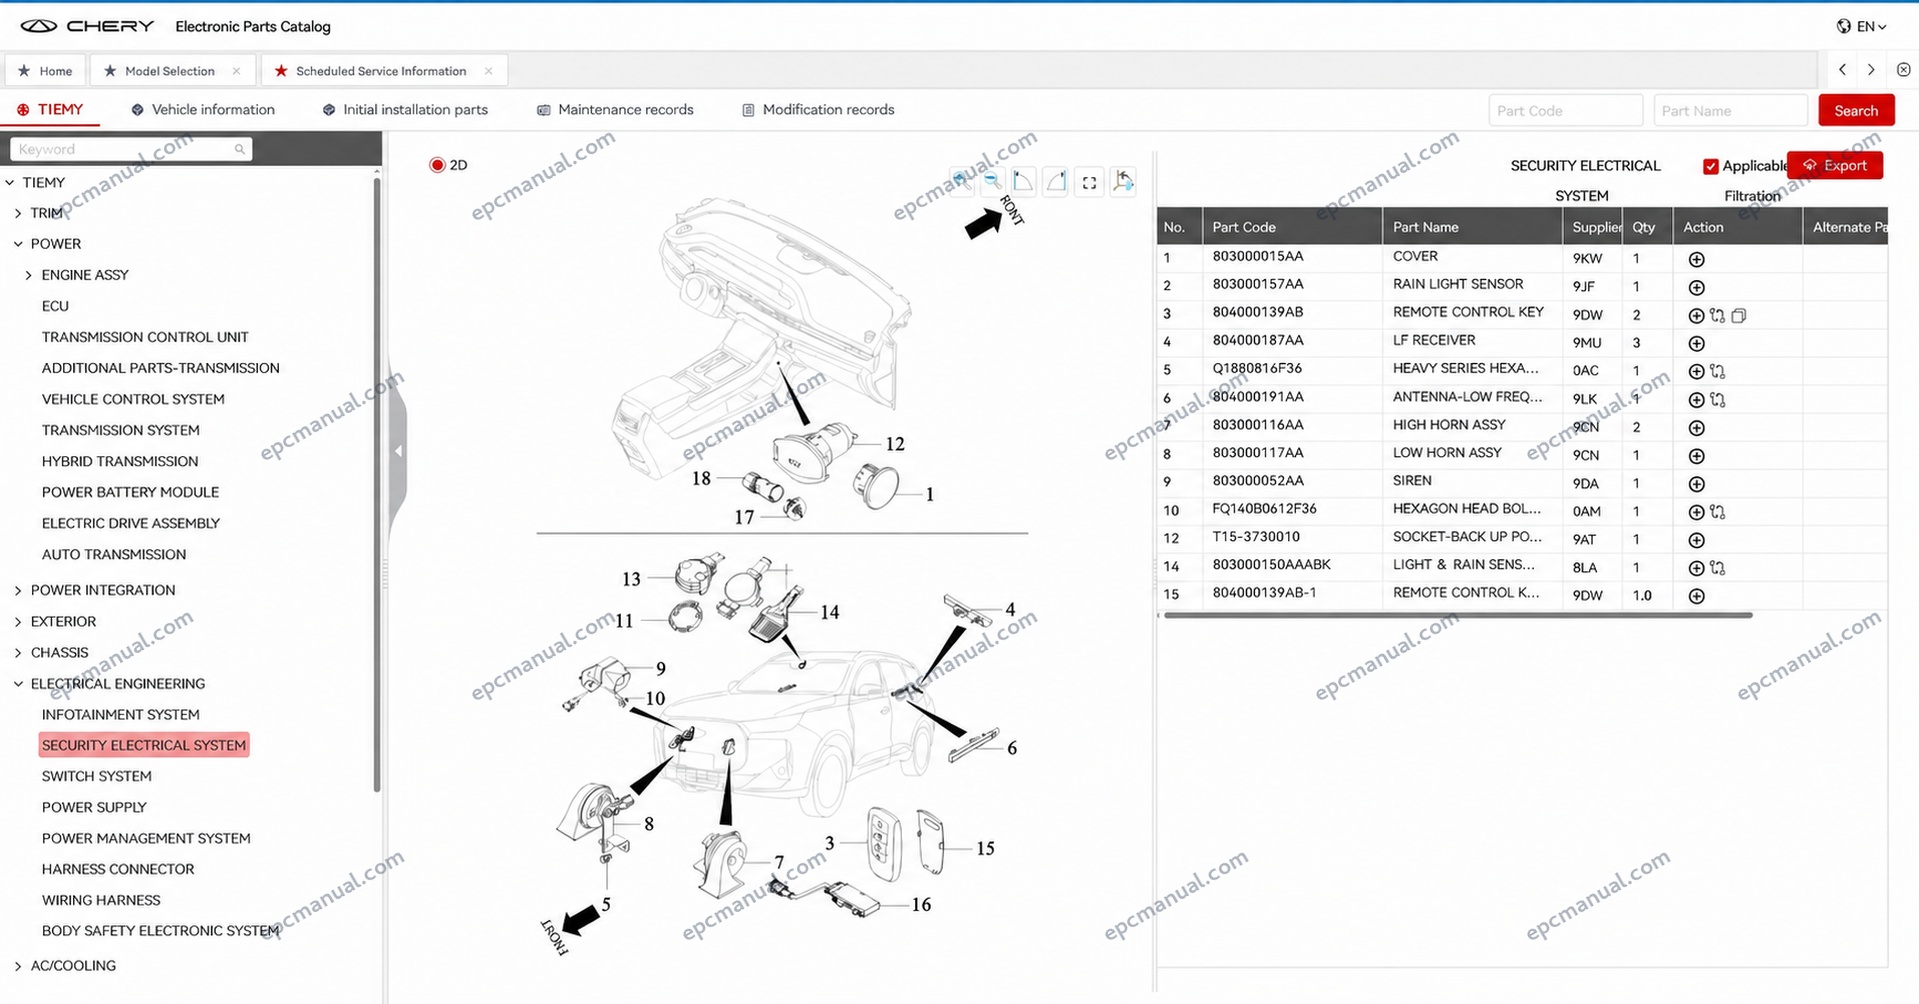
Task: Toggle fullscreen view of the diagram
Action: tap(1089, 182)
